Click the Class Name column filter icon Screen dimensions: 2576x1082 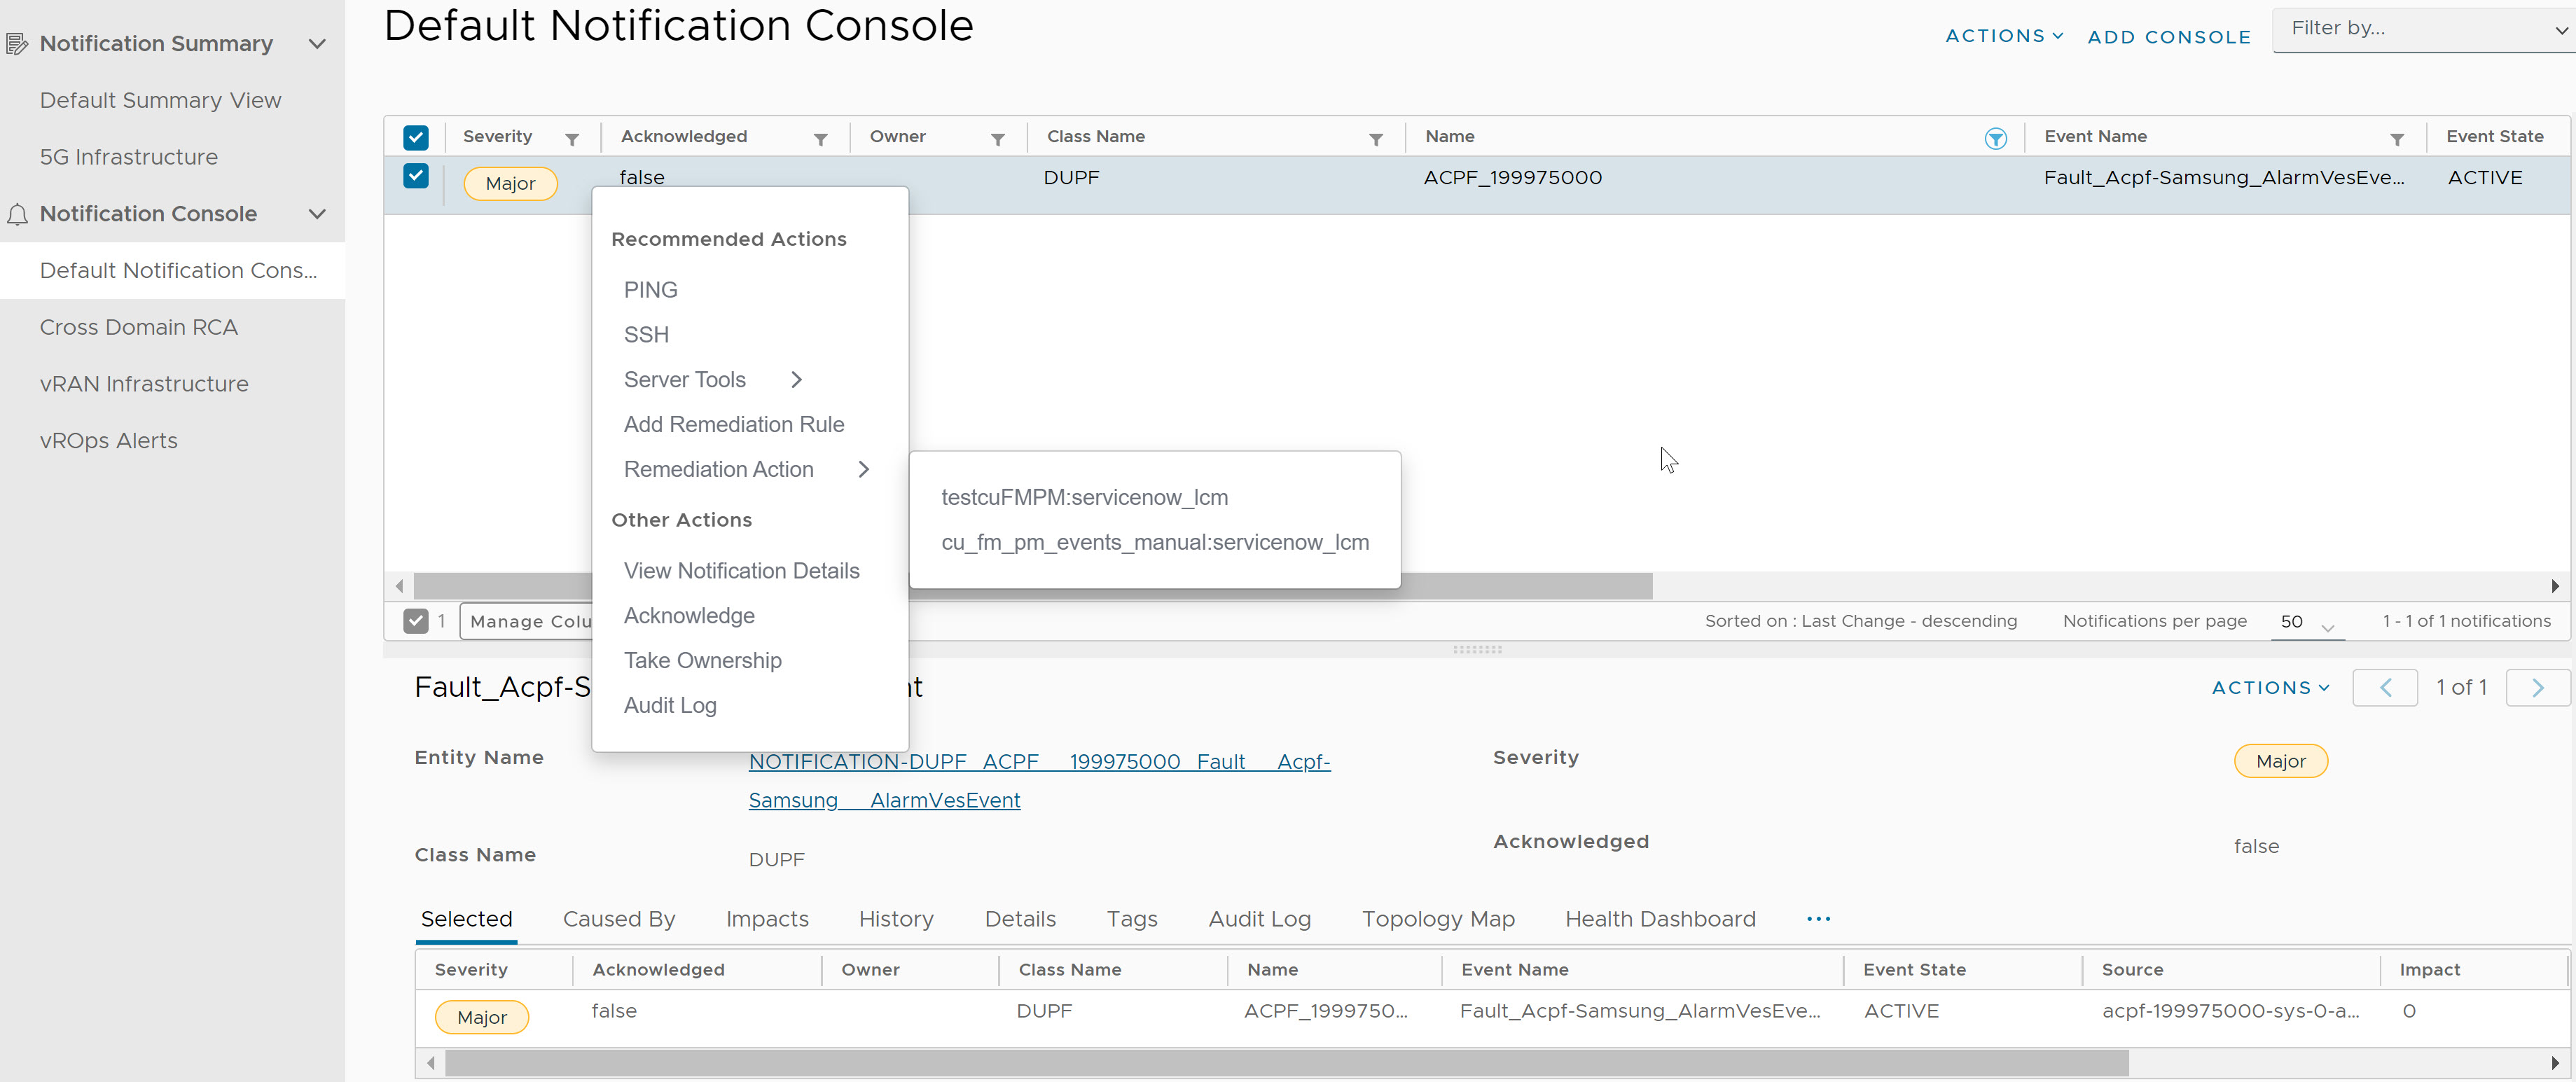[x=1373, y=138]
